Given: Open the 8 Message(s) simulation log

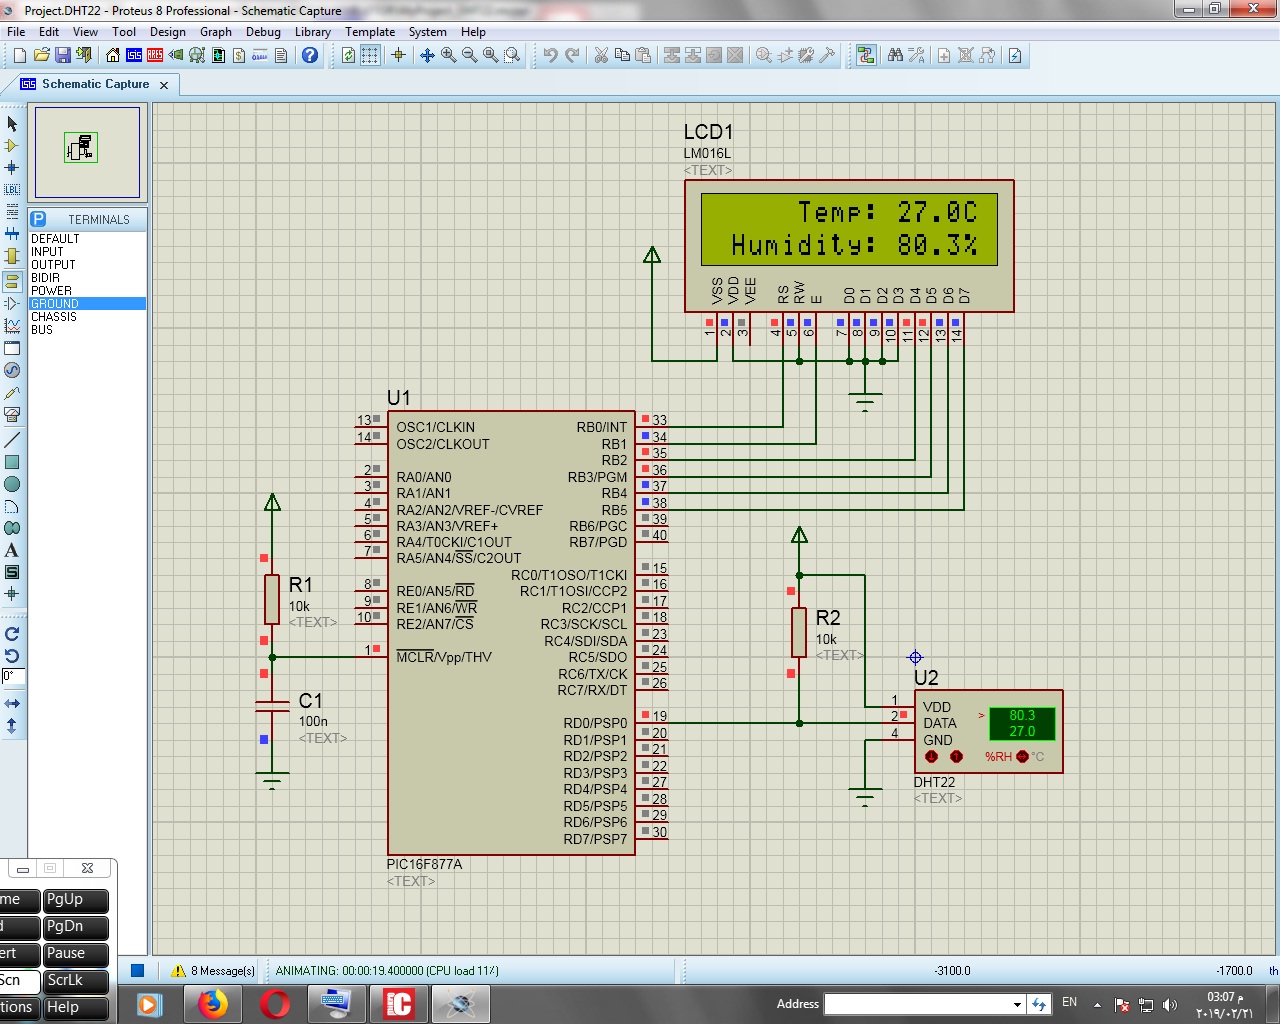Looking at the screenshot, I should pos(213,970).
